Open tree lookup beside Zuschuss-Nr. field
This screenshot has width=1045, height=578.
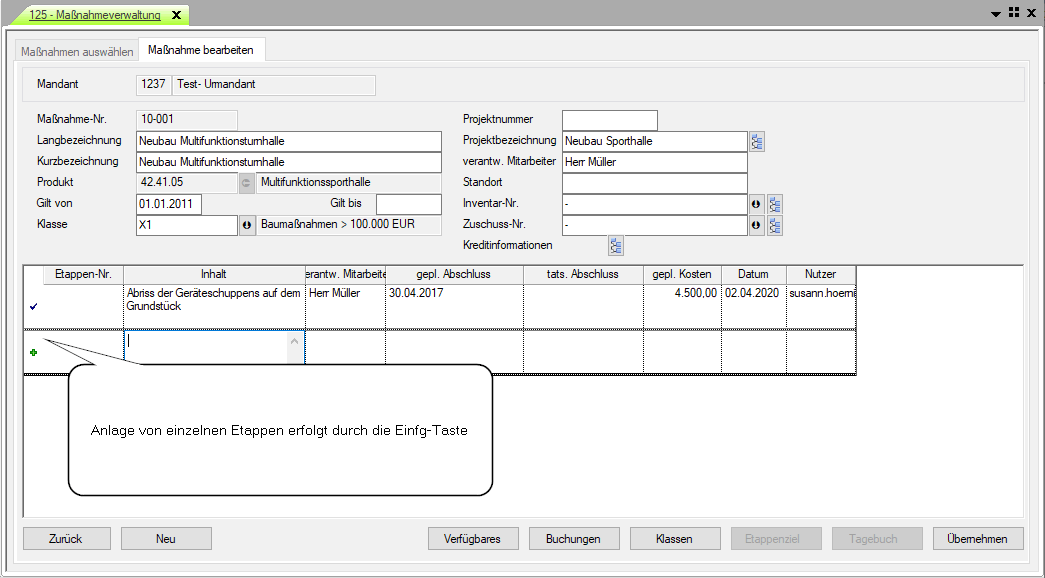(x=774, y=225)
